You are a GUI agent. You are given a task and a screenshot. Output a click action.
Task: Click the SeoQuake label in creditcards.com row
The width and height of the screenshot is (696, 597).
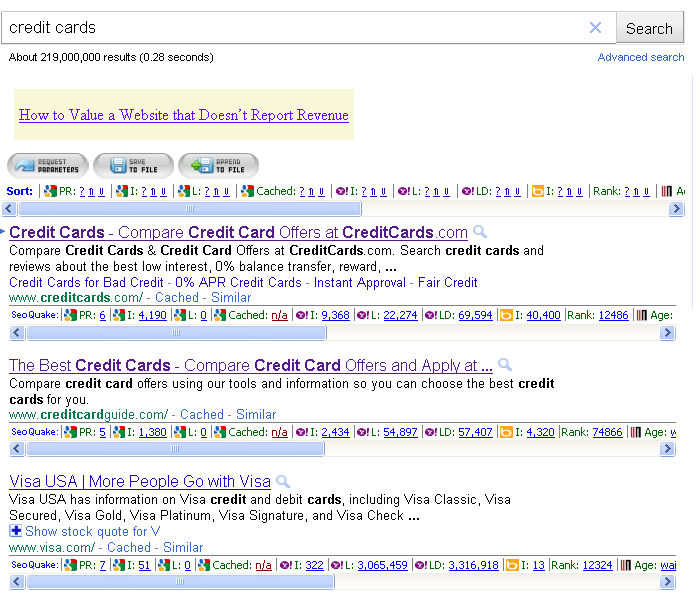pyautogui.click(x=35, y=315)
